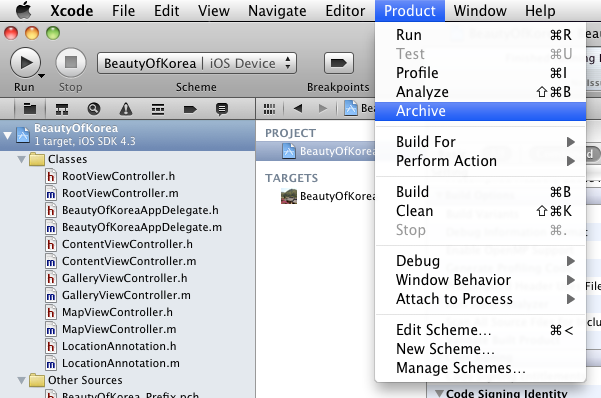Screen dimensions: 601x398
Task: Show the Issue navigator warning icon
Action: (126, 109)
